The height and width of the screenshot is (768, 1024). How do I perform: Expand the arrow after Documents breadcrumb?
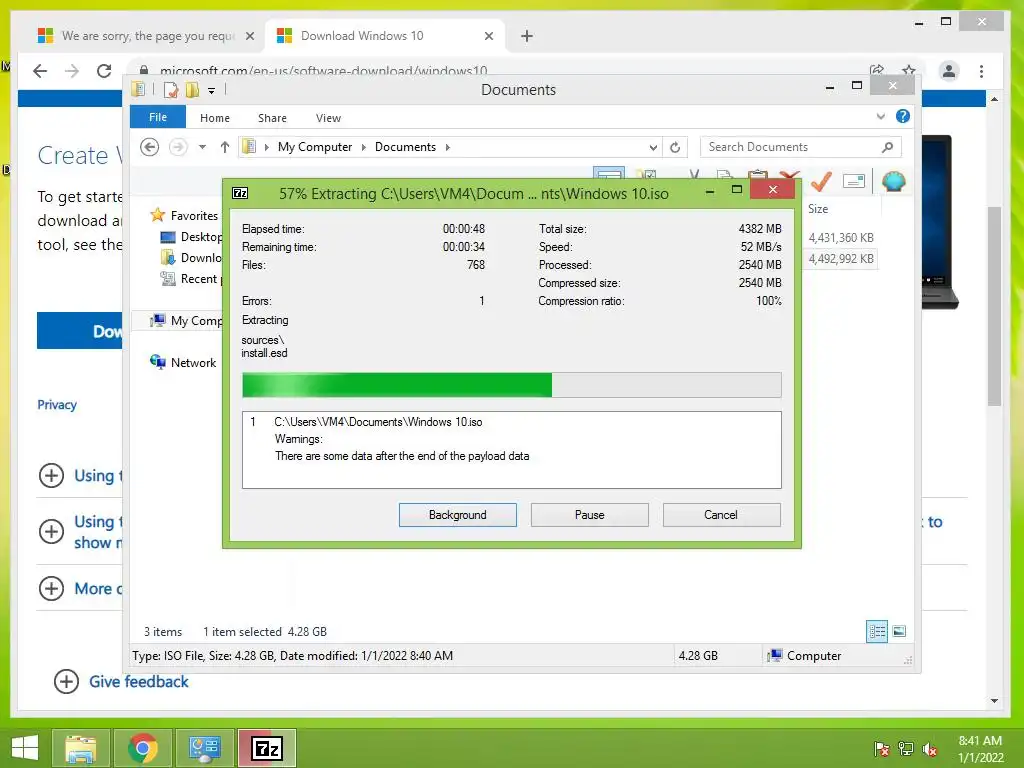[447, 148]
